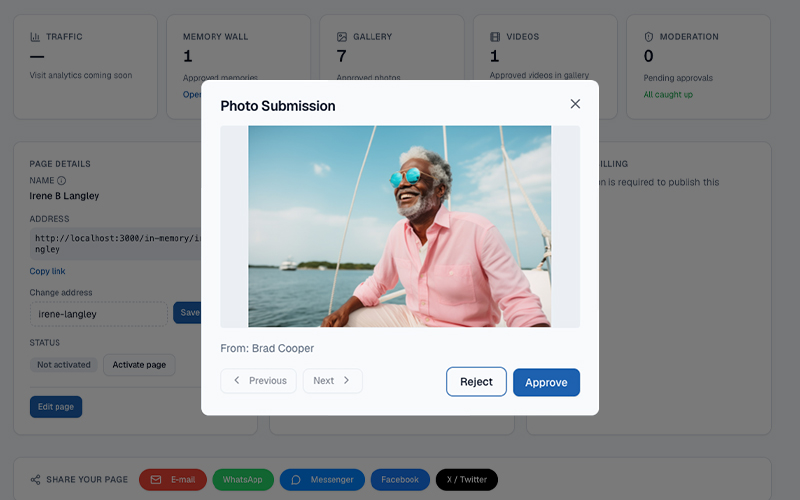This screenshot has width=800, height=500.
Task: Go to the next photo submission
Action: tap(333, 381)
